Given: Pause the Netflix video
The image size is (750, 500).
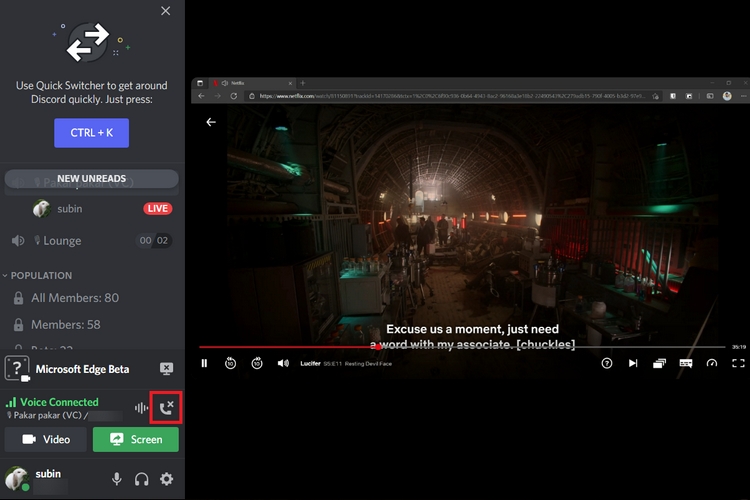Looking at the screenshot, I should [204, 363].
